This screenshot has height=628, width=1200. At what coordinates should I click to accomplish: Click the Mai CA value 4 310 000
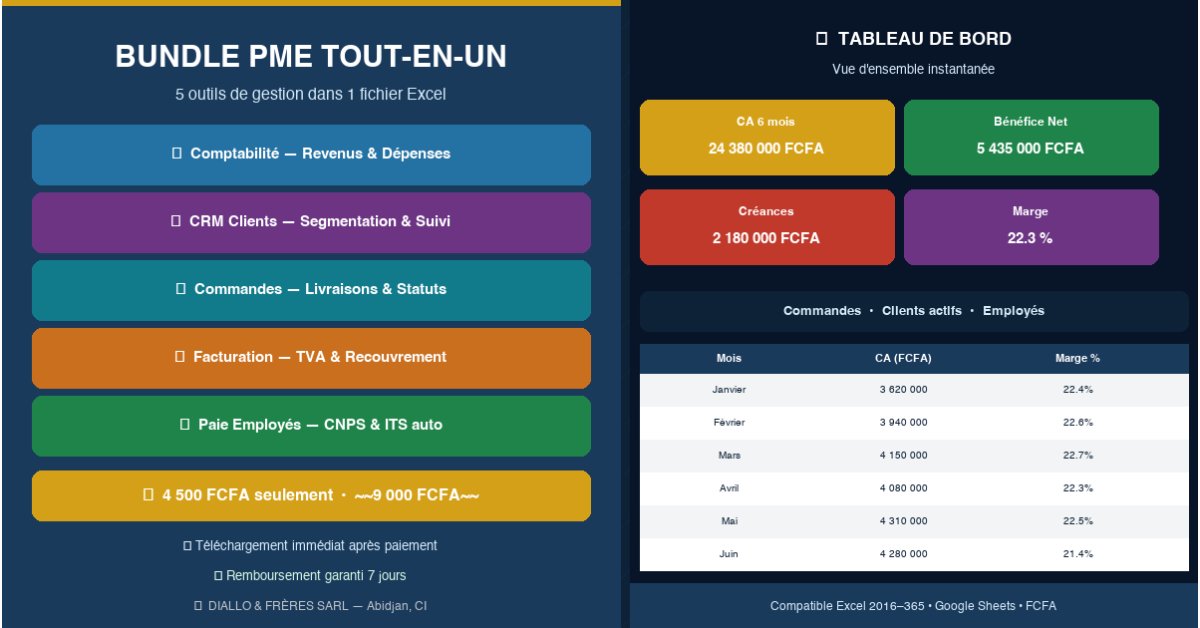[x=903, y=522]
